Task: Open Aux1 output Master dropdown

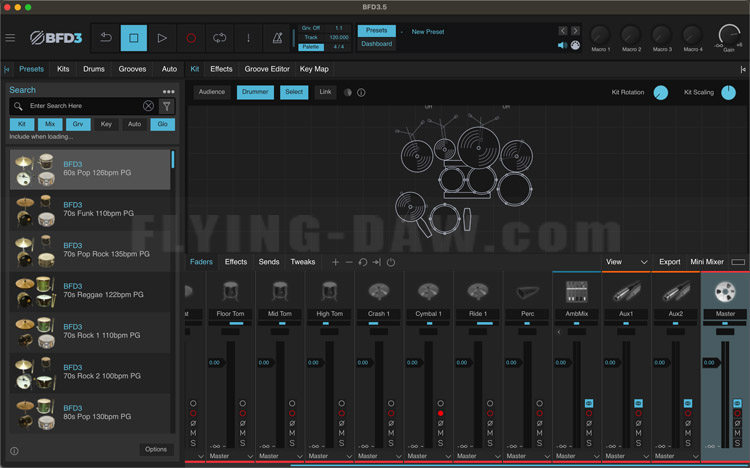Action: pos(627,456)
